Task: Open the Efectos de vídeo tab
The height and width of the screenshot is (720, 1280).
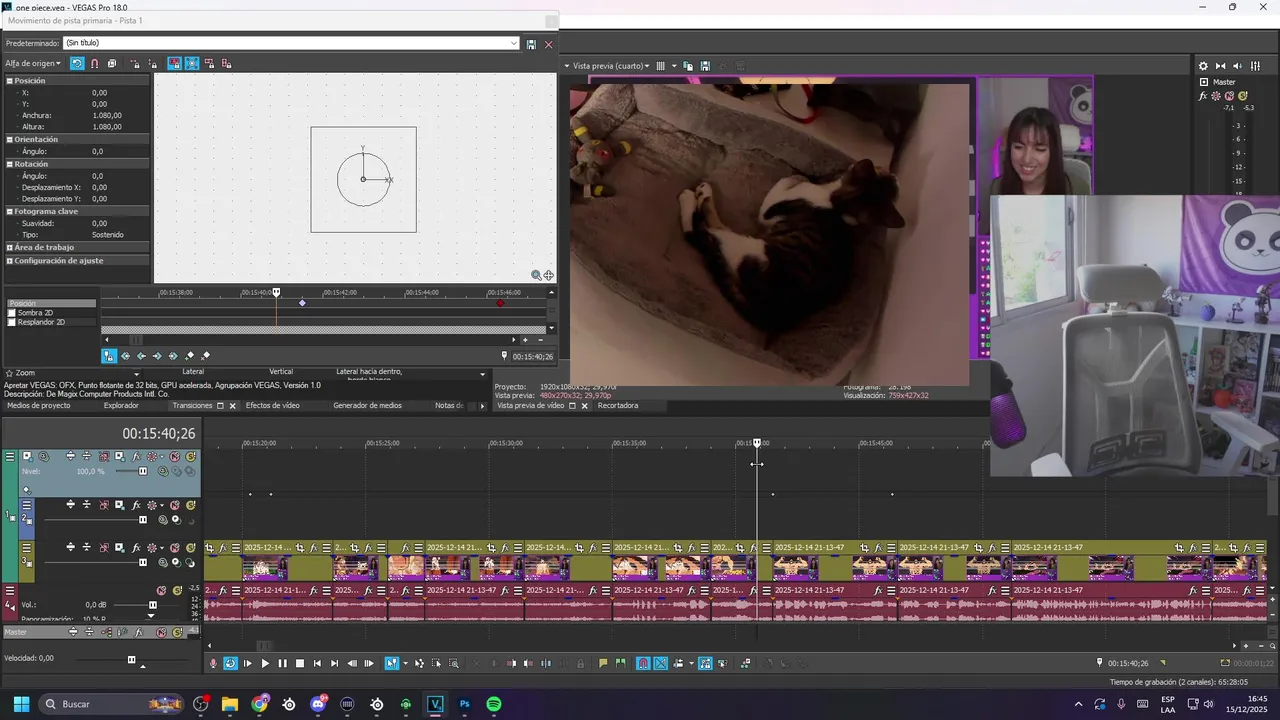Action: coord(273,406)
